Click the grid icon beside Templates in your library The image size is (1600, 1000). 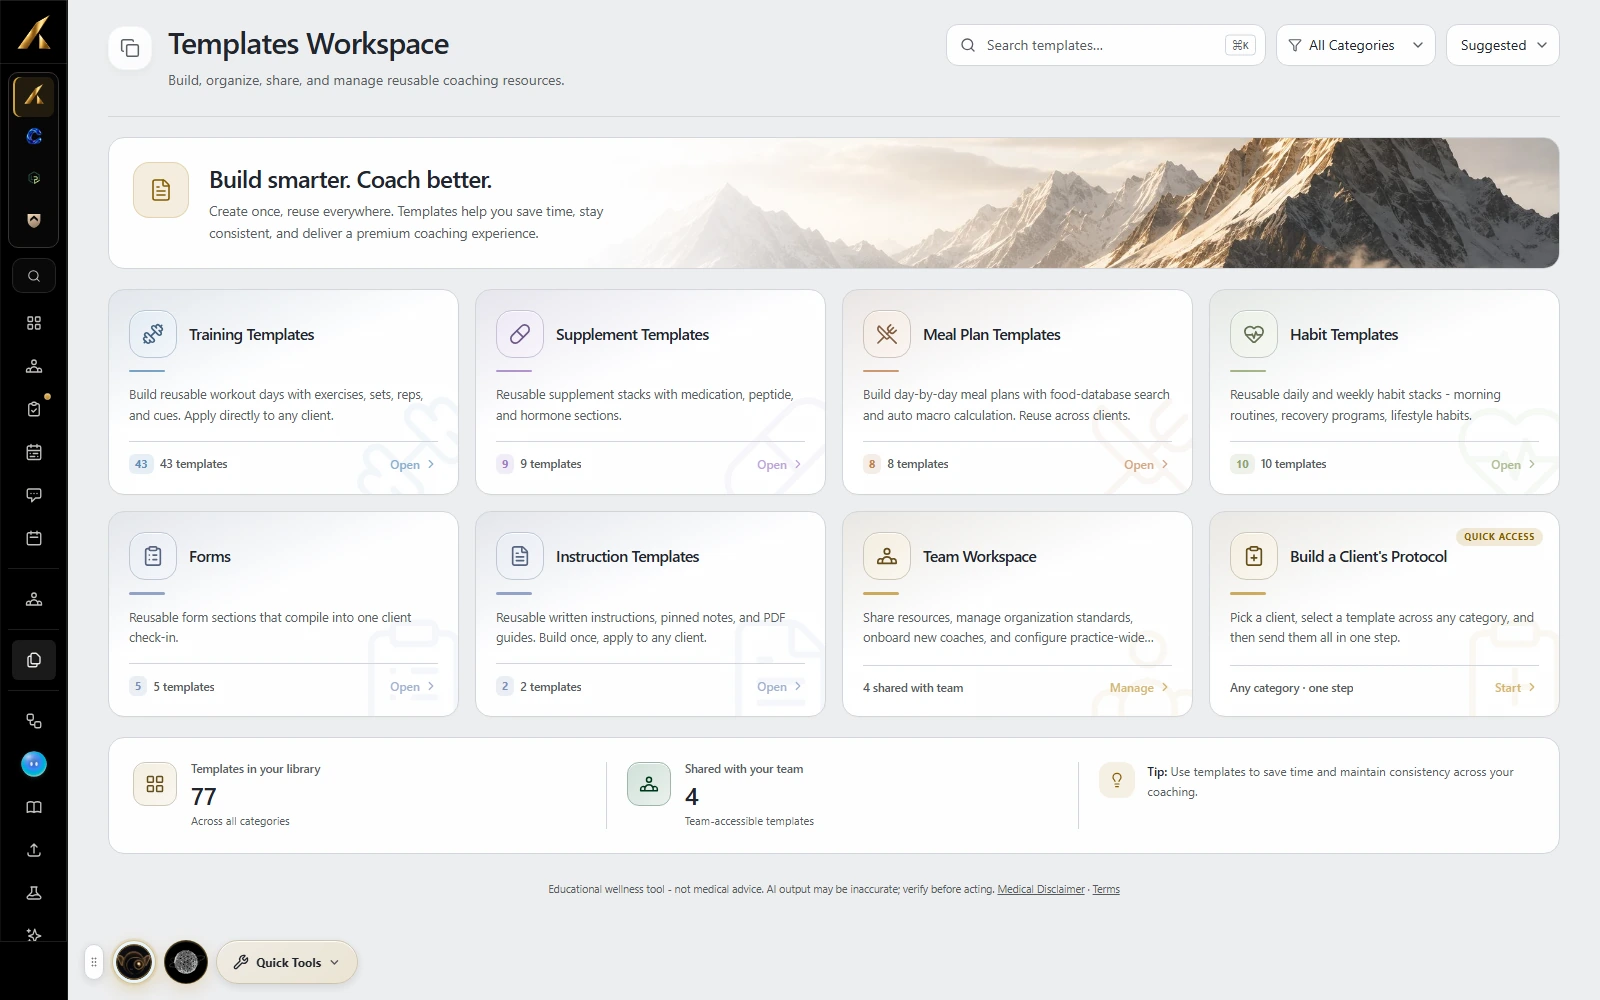click(155, 784)
